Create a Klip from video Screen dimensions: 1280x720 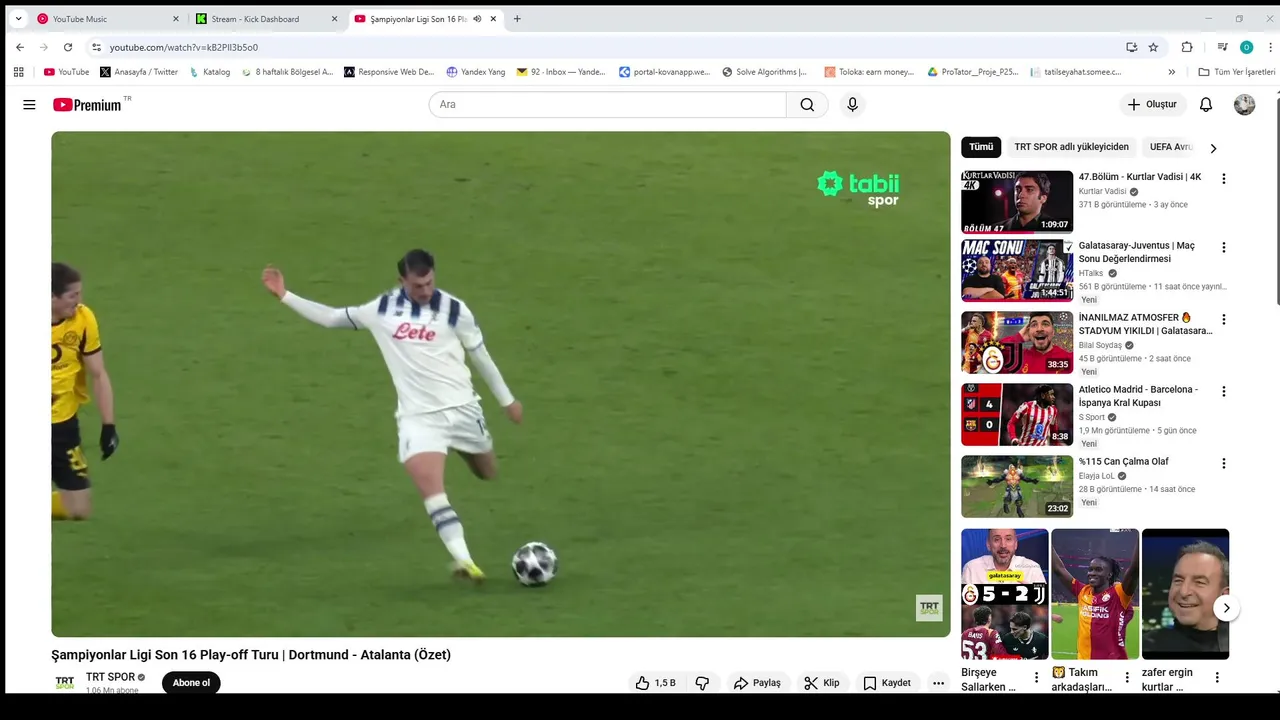point(822,683)
